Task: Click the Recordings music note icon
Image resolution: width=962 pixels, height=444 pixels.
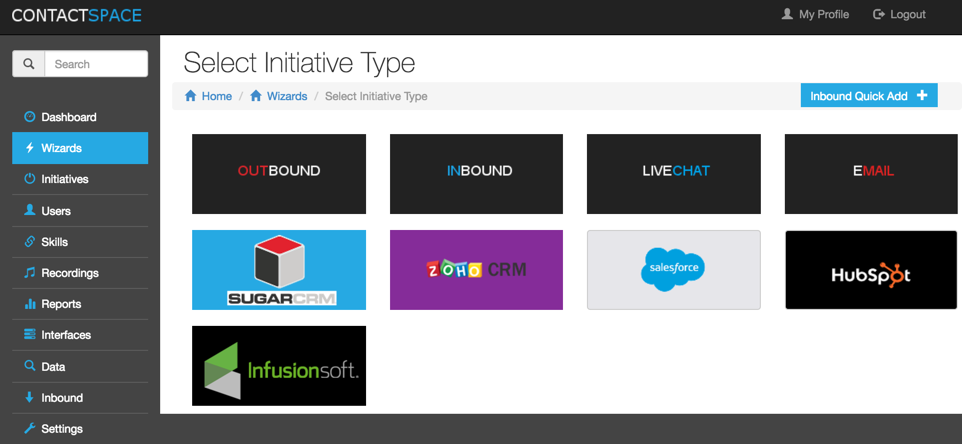Action: (x=29, y=273)
